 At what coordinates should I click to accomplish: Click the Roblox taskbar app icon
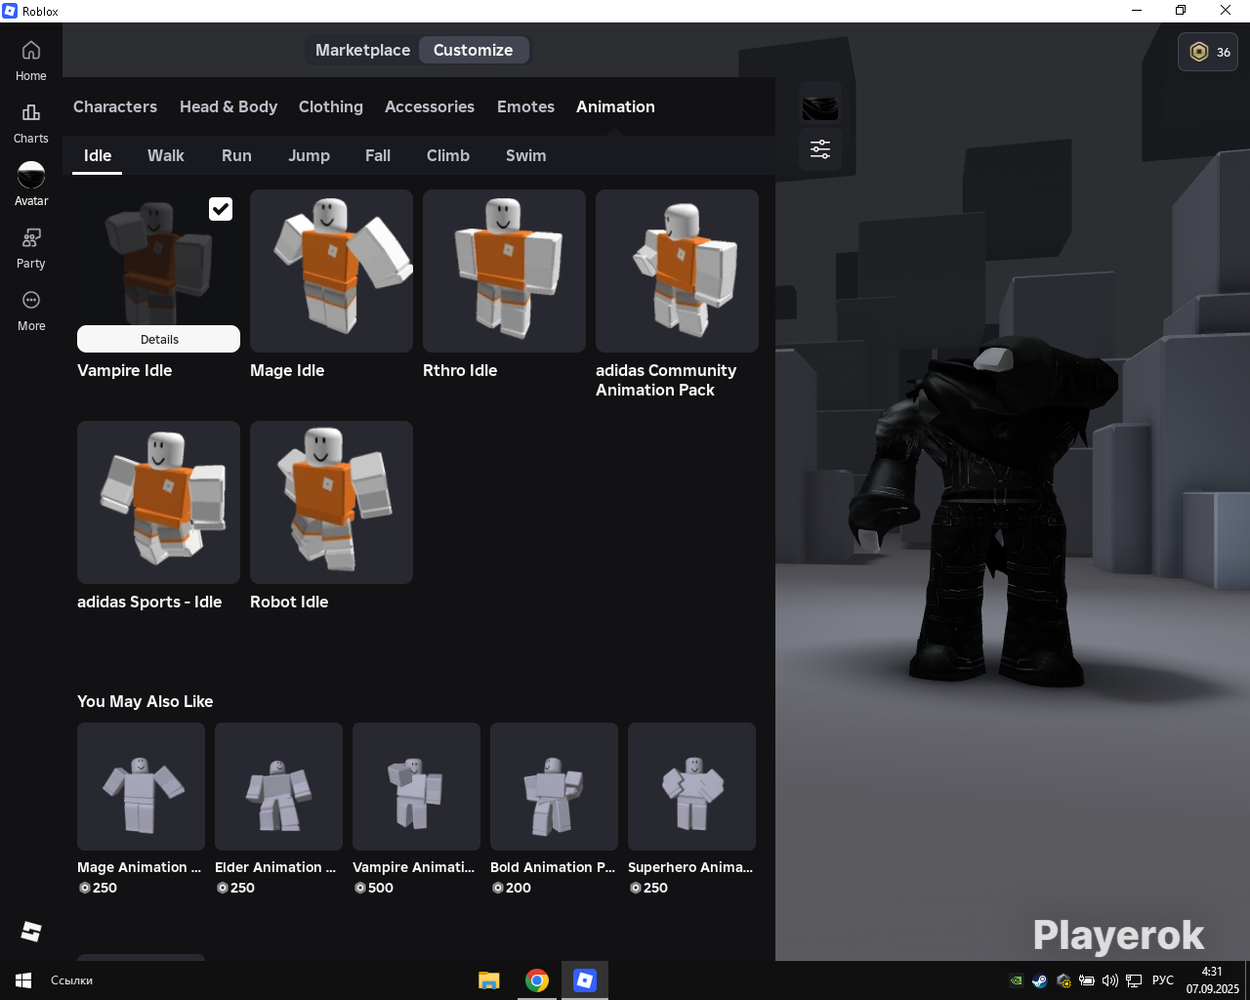tap(585, 981)
